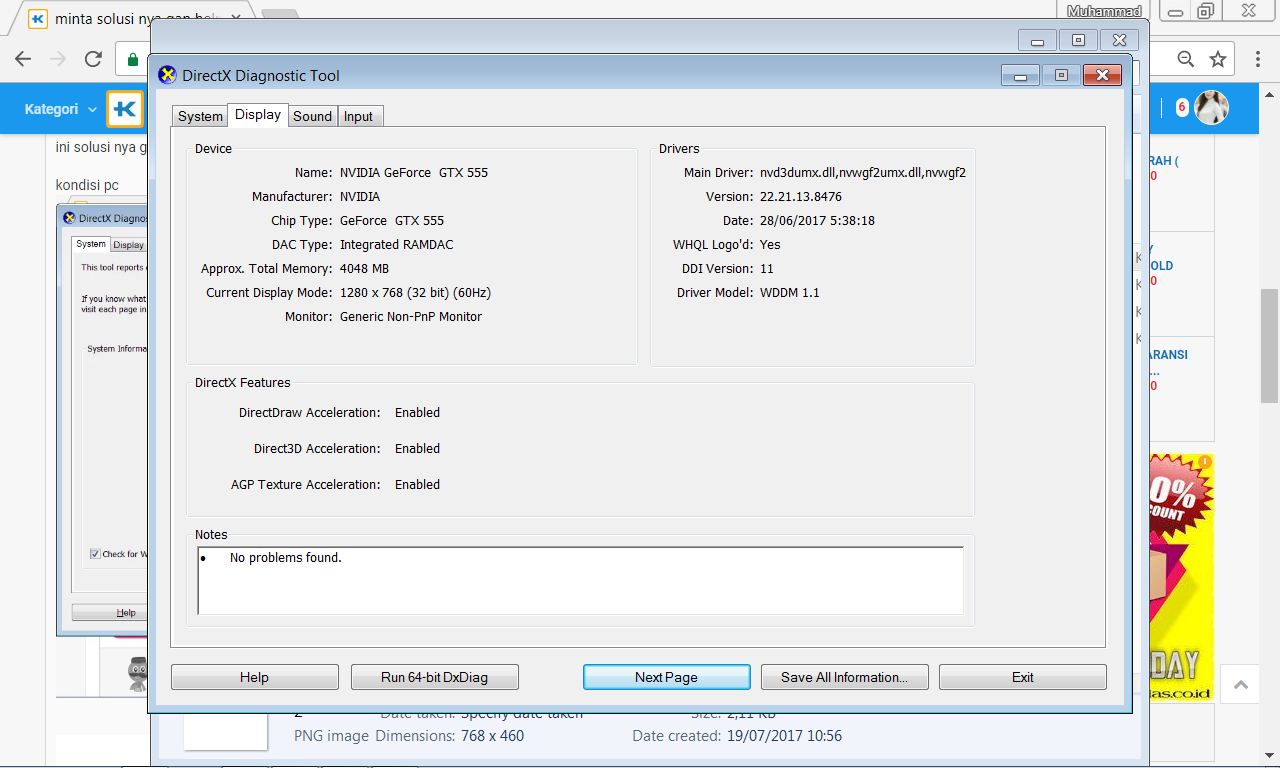Click the Manufacturer value 'NVIDIA'
1280x768 pixels.
pyautogui.click(x=360, y=196)
